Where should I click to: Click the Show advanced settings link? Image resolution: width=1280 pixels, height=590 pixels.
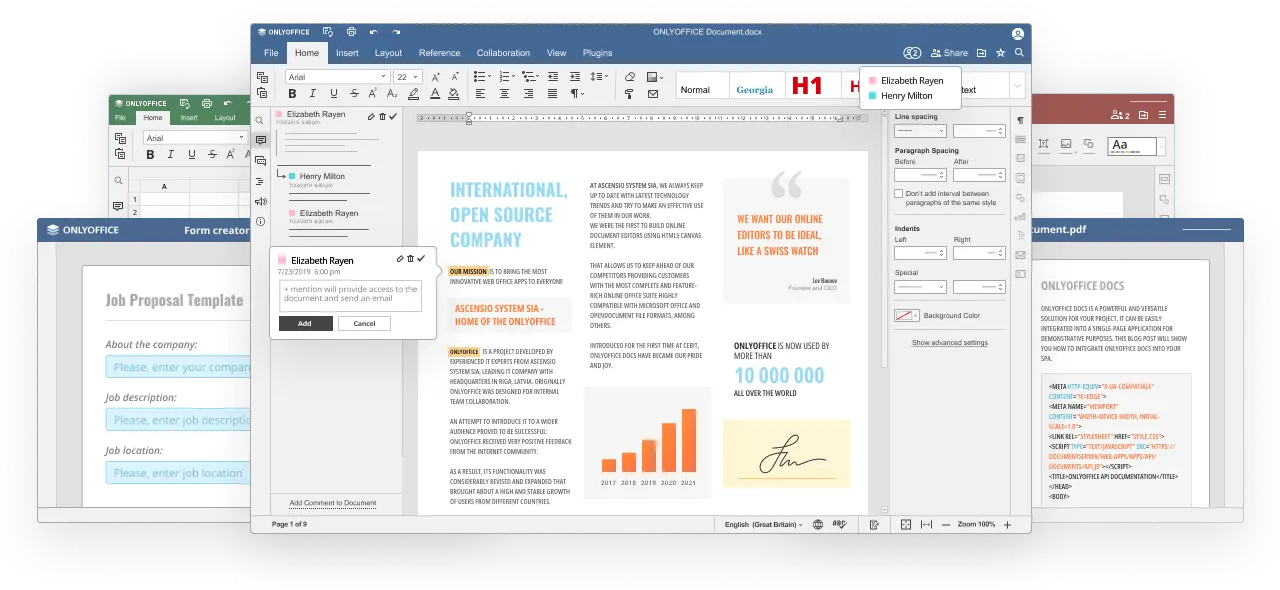(949, 343)
